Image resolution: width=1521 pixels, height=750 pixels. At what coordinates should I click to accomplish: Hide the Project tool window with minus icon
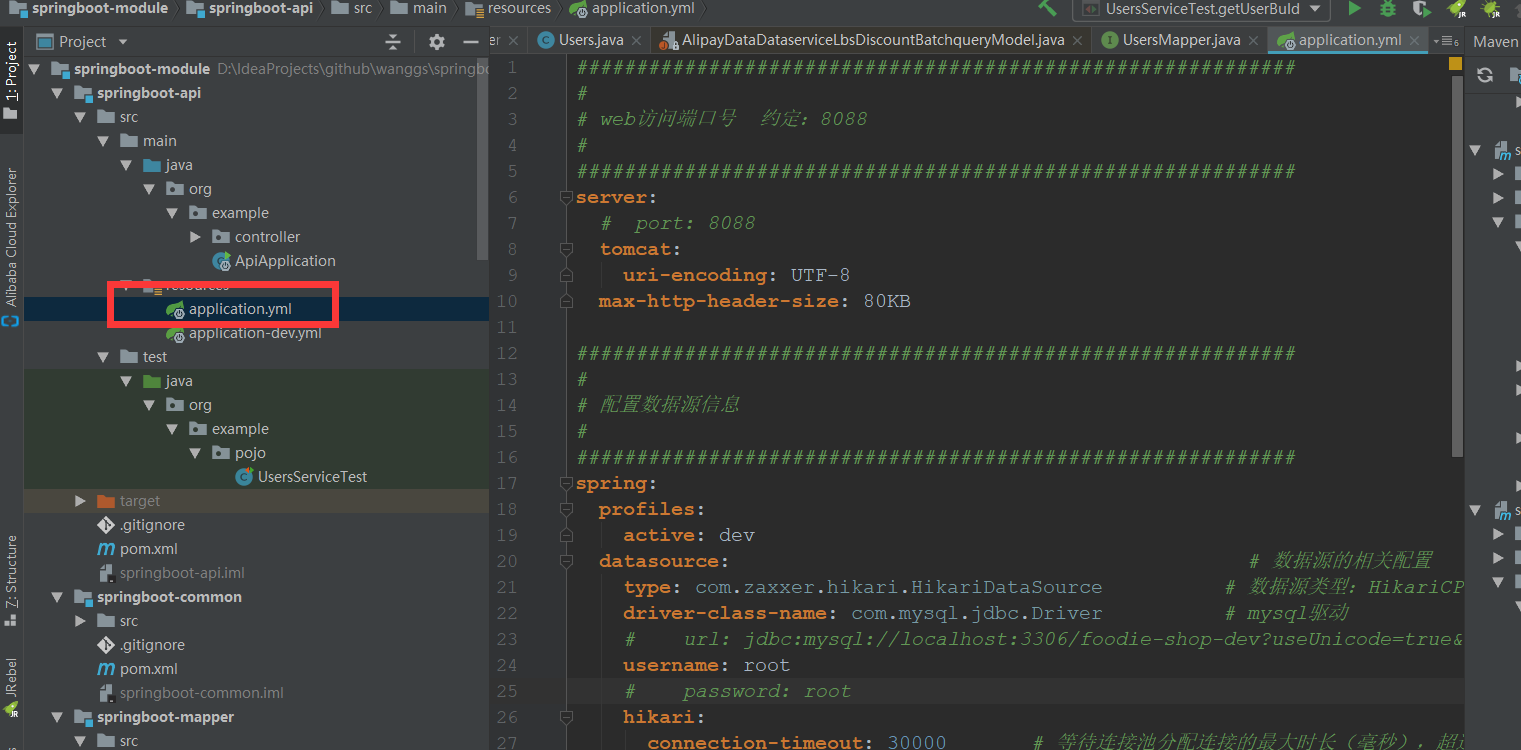471,42
